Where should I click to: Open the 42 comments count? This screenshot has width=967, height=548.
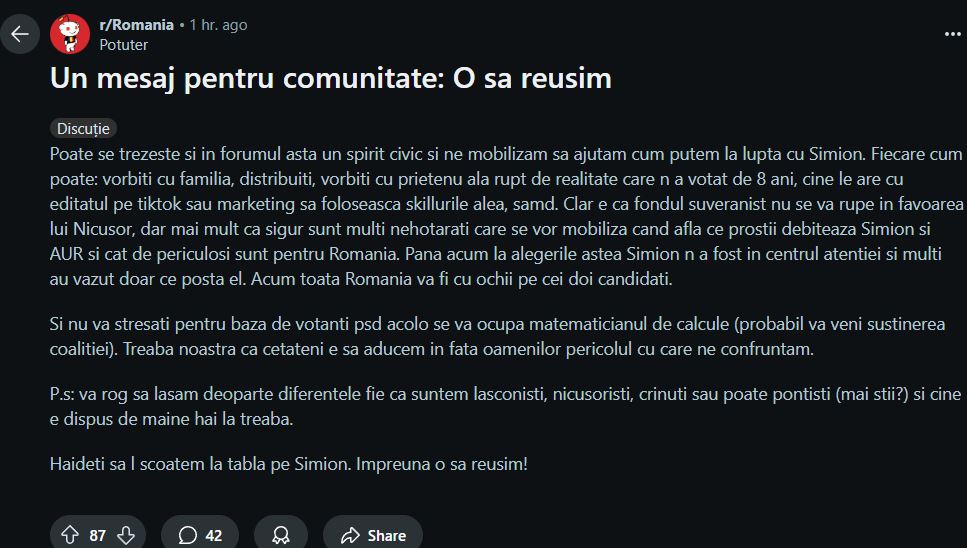click(x=213, y=535)
